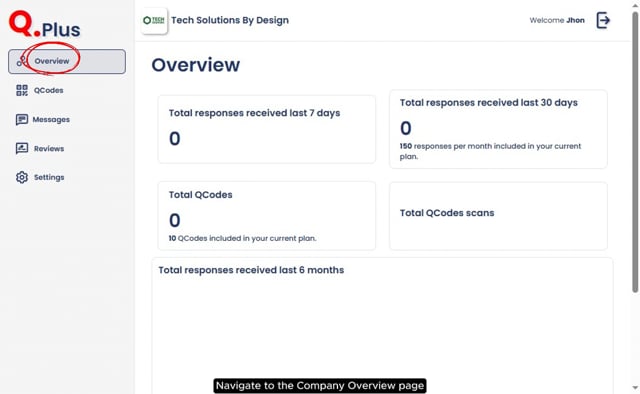The height and width of the screenshot is (394, 640).
Task: Open the Overview menu item
Action: click(x=67, y=62)
